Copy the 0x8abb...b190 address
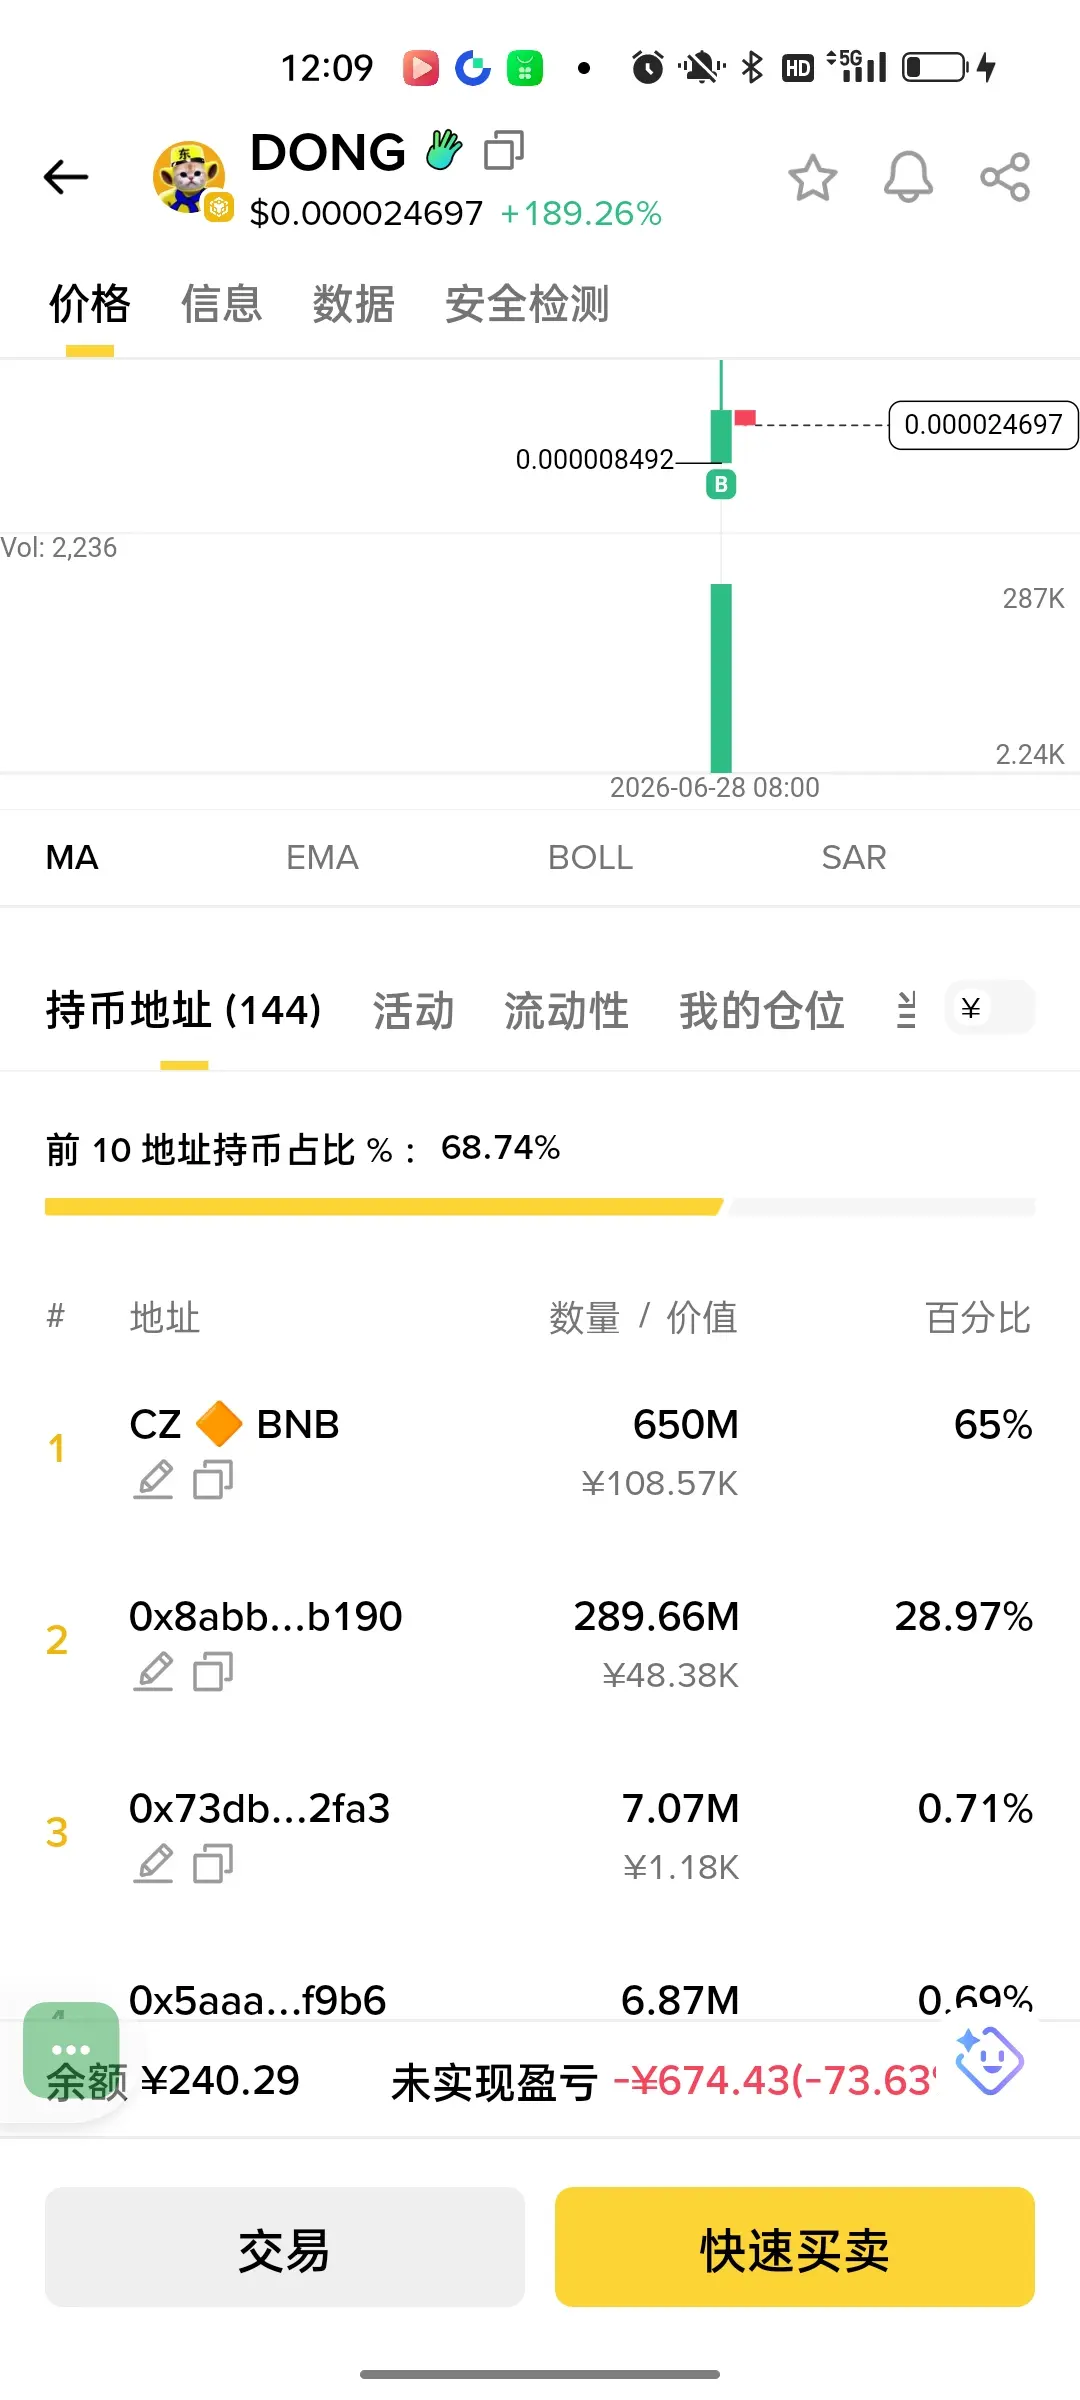 (213, 1671)
